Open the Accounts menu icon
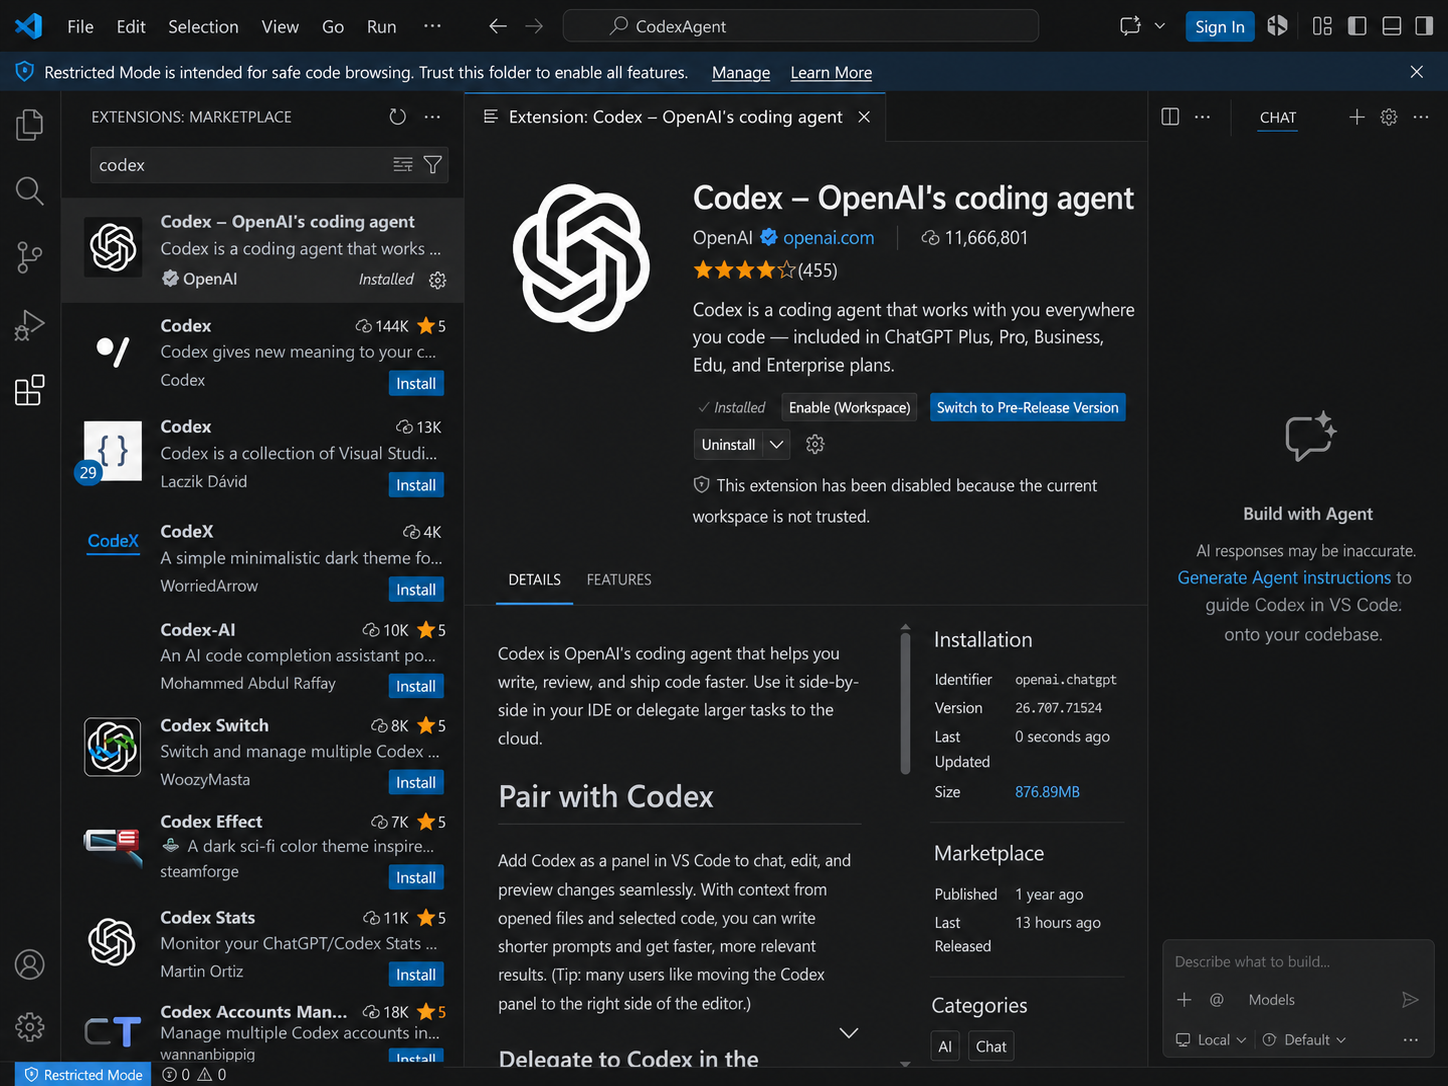The image size is (1448, 1086). tap(30, 965)
